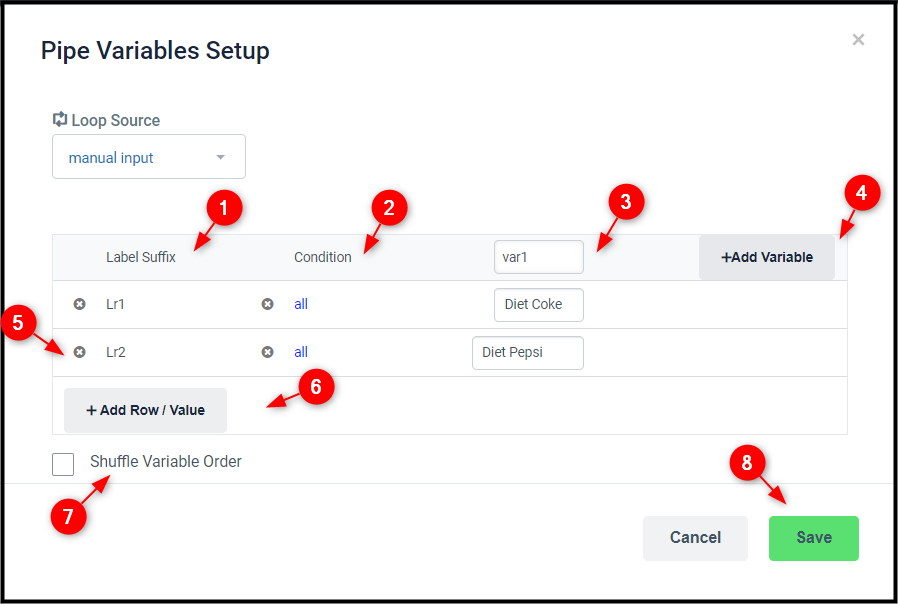Edit the Lr1 condition link 'all'
The height and width of the screenshot is (604, 898).
click(x=301, y=304)
